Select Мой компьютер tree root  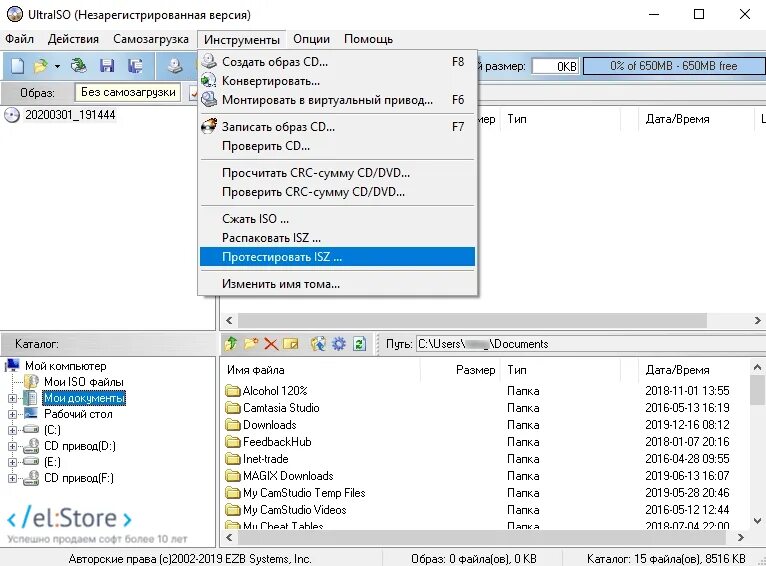[65, 366]
